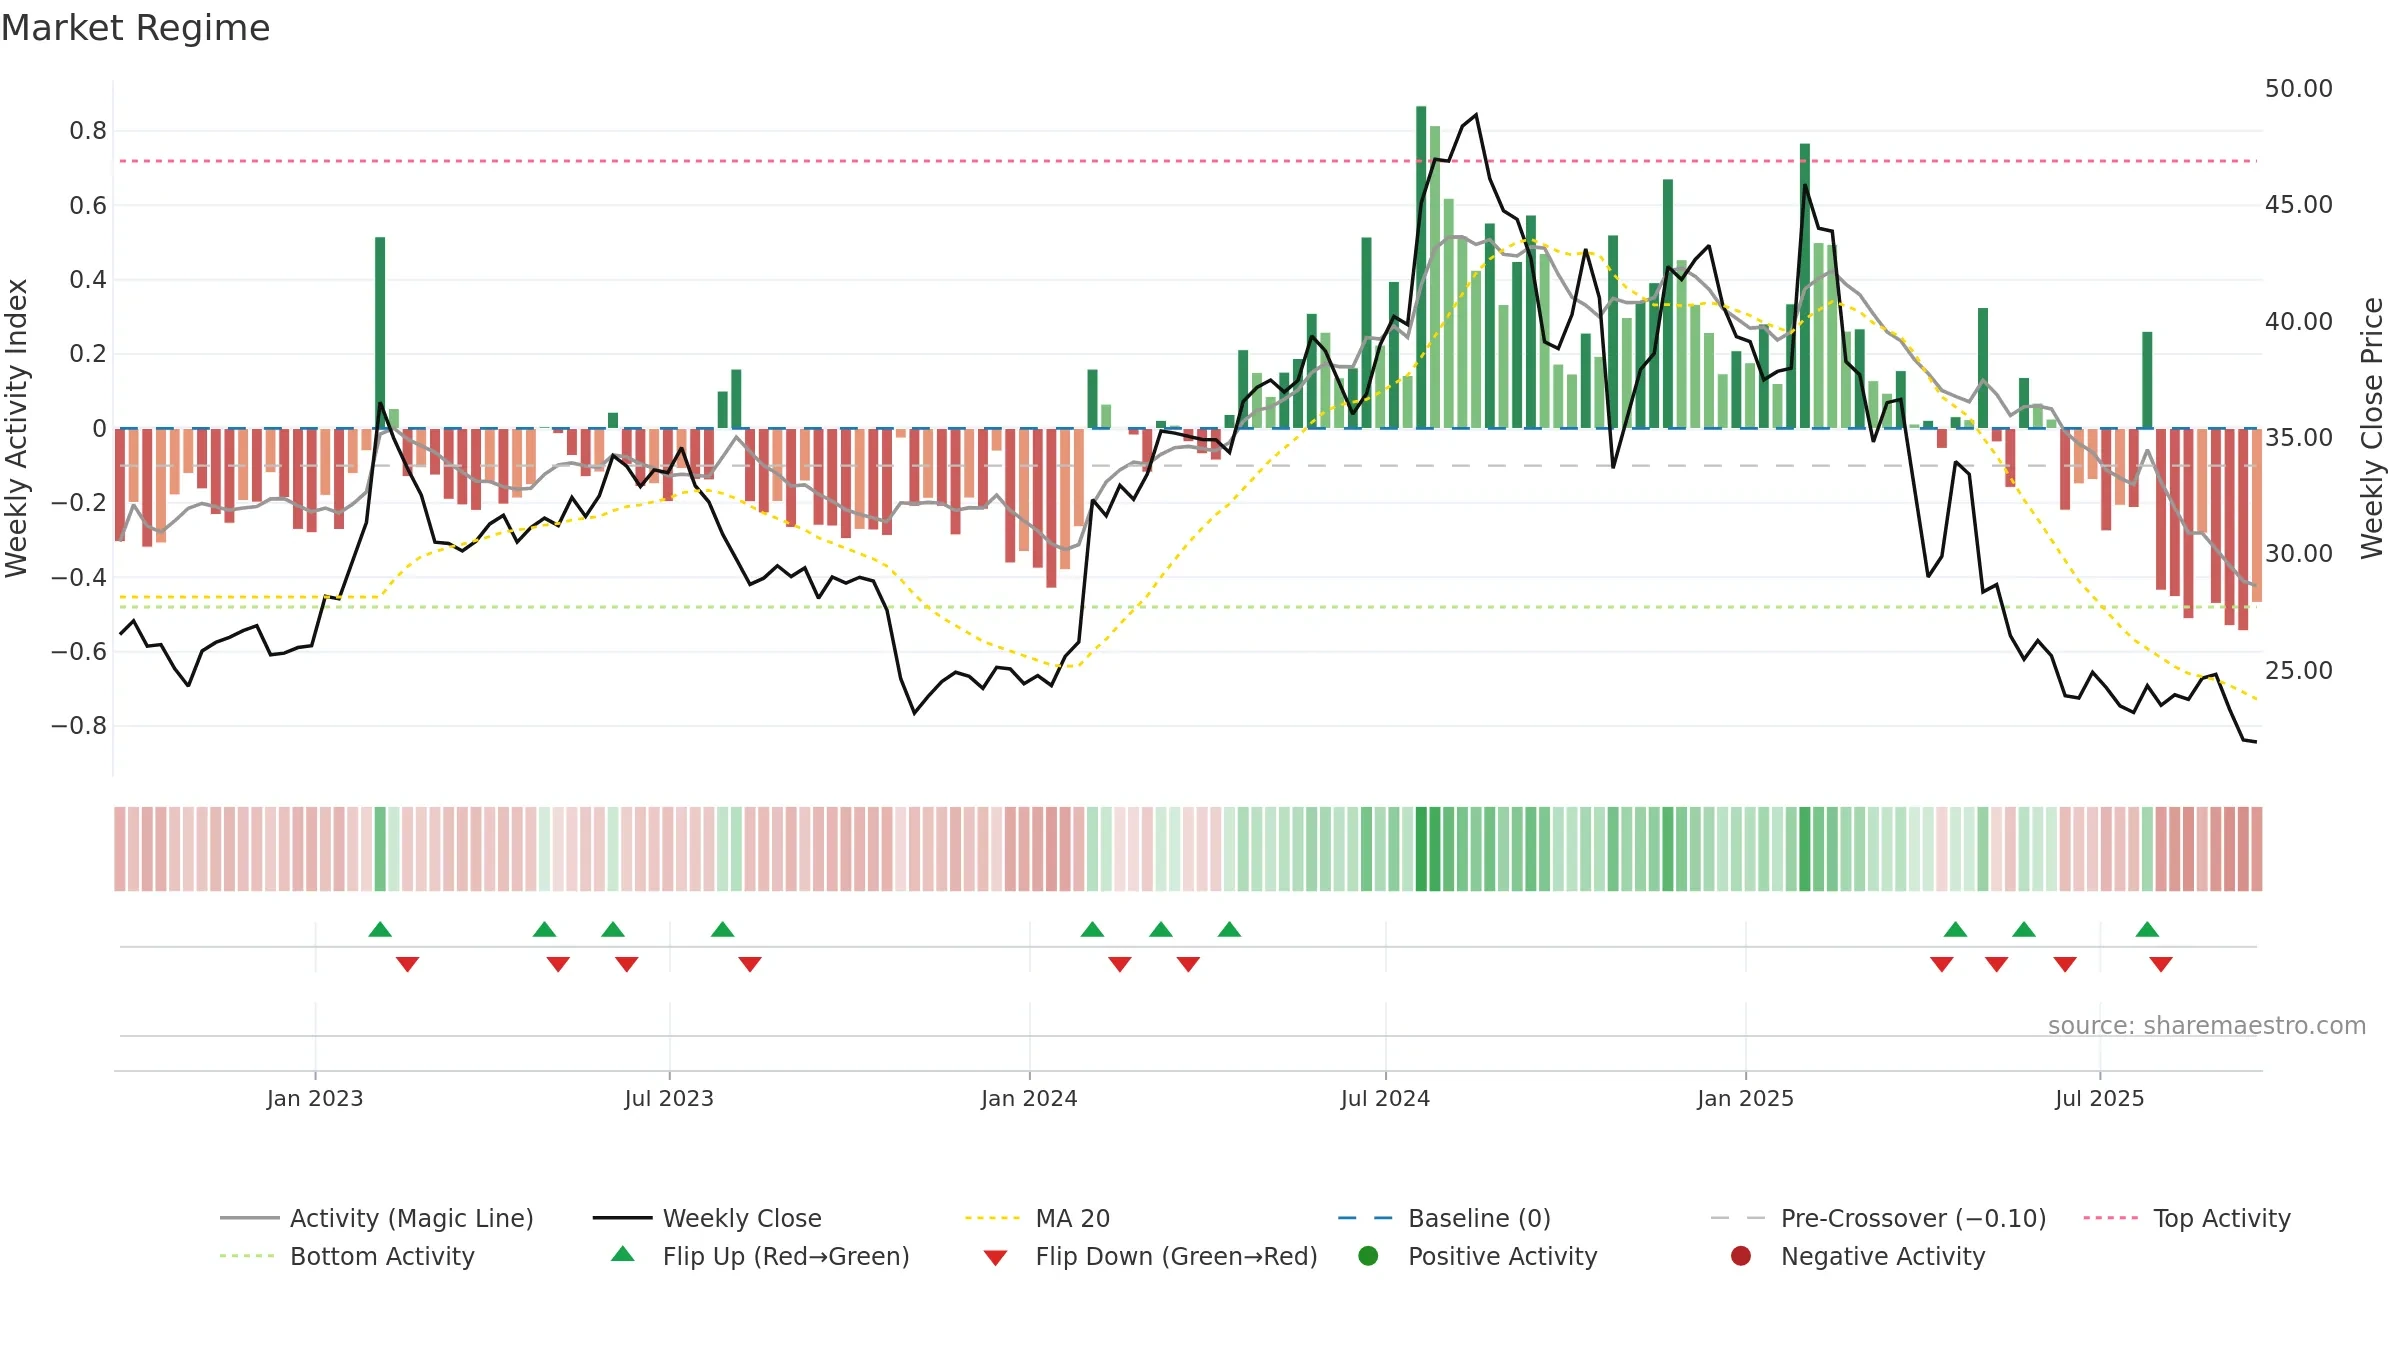
Task: Click the MA 20 legend entry
Action: (1037, 1218)
